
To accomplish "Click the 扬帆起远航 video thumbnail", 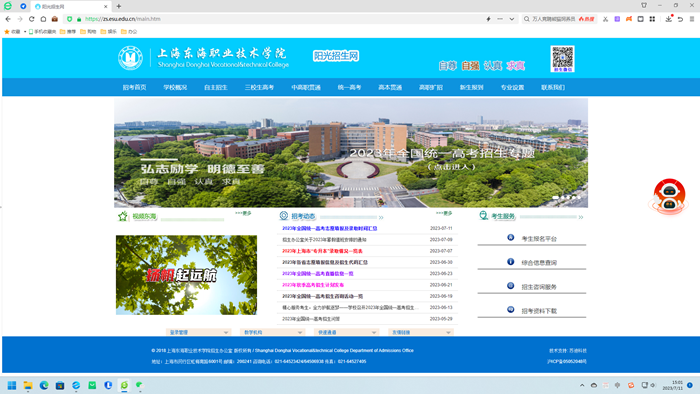I will [x=187, y=275].
